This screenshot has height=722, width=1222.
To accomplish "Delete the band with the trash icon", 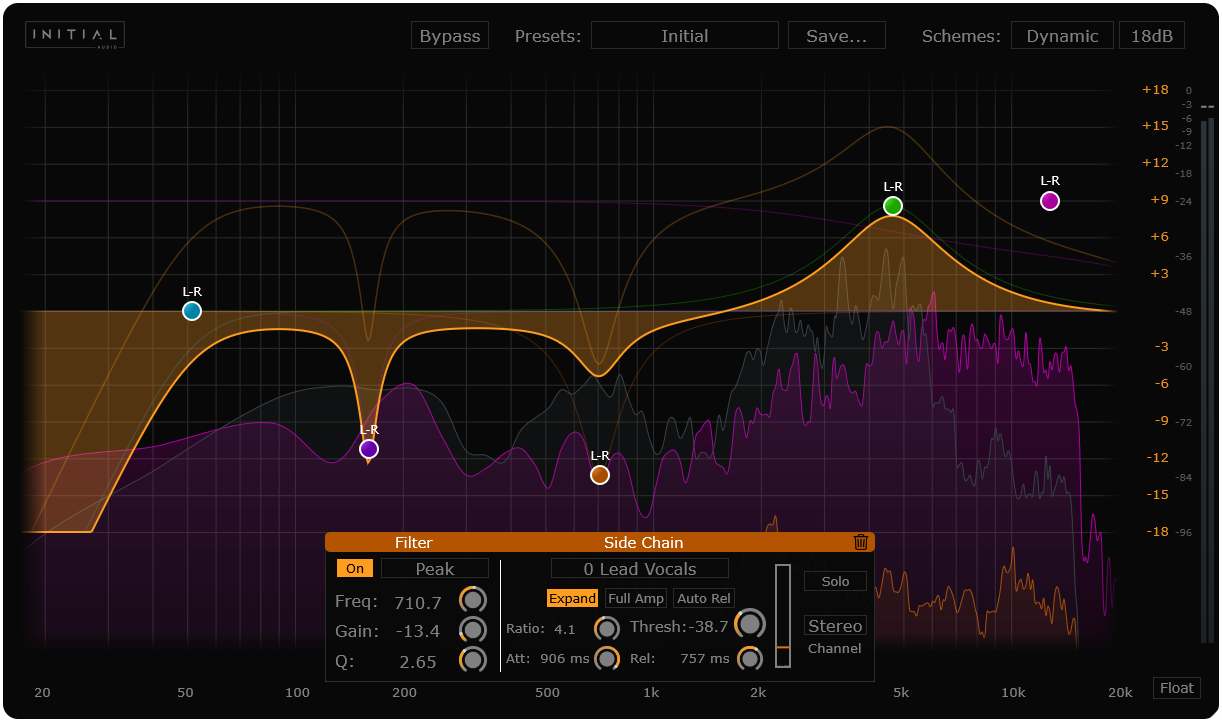I will (860, 542).
